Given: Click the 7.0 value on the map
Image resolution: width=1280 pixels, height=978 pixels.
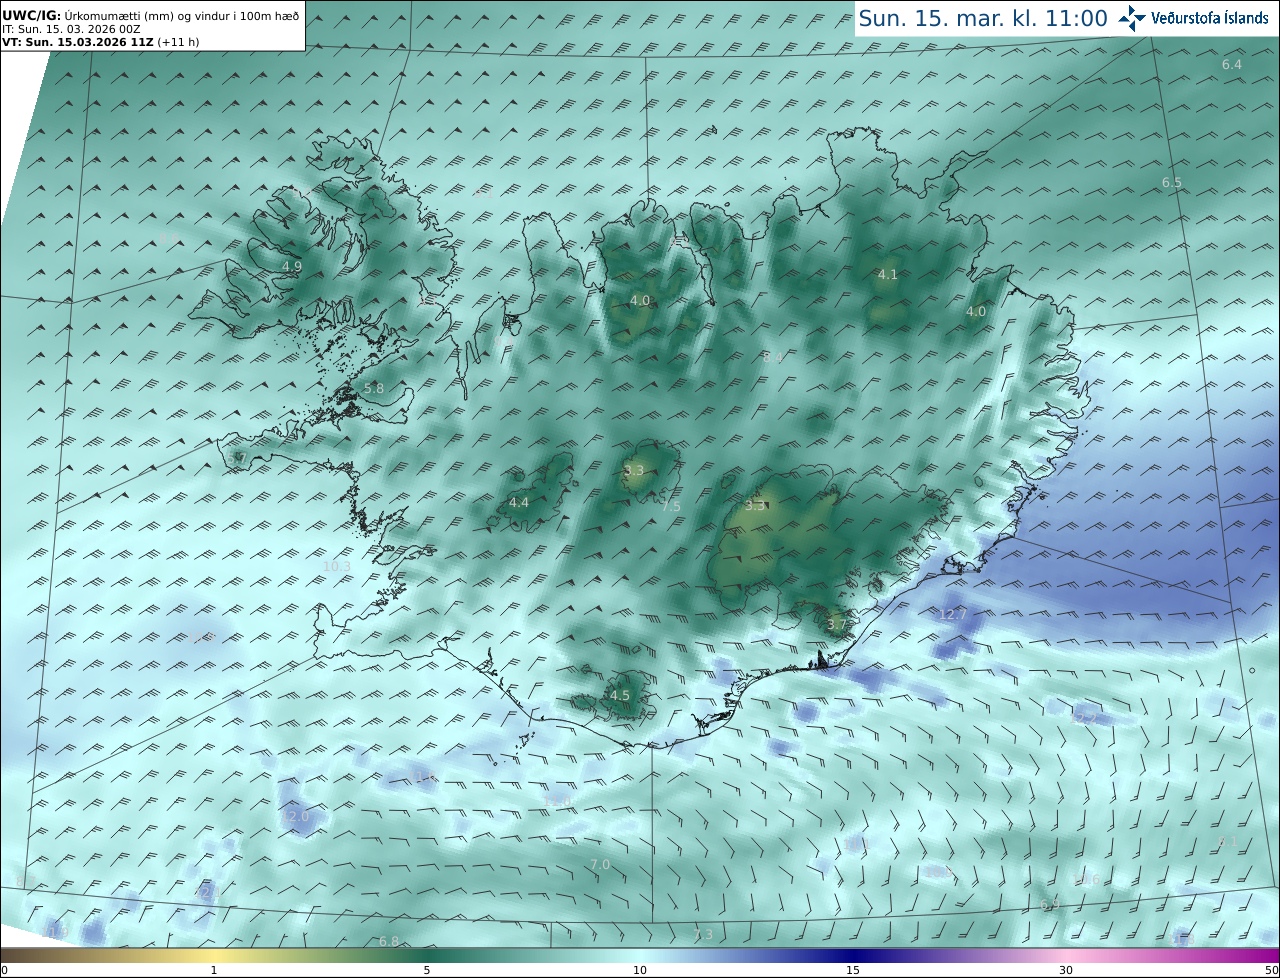Looking at the screenshot, I should point(600,865).
